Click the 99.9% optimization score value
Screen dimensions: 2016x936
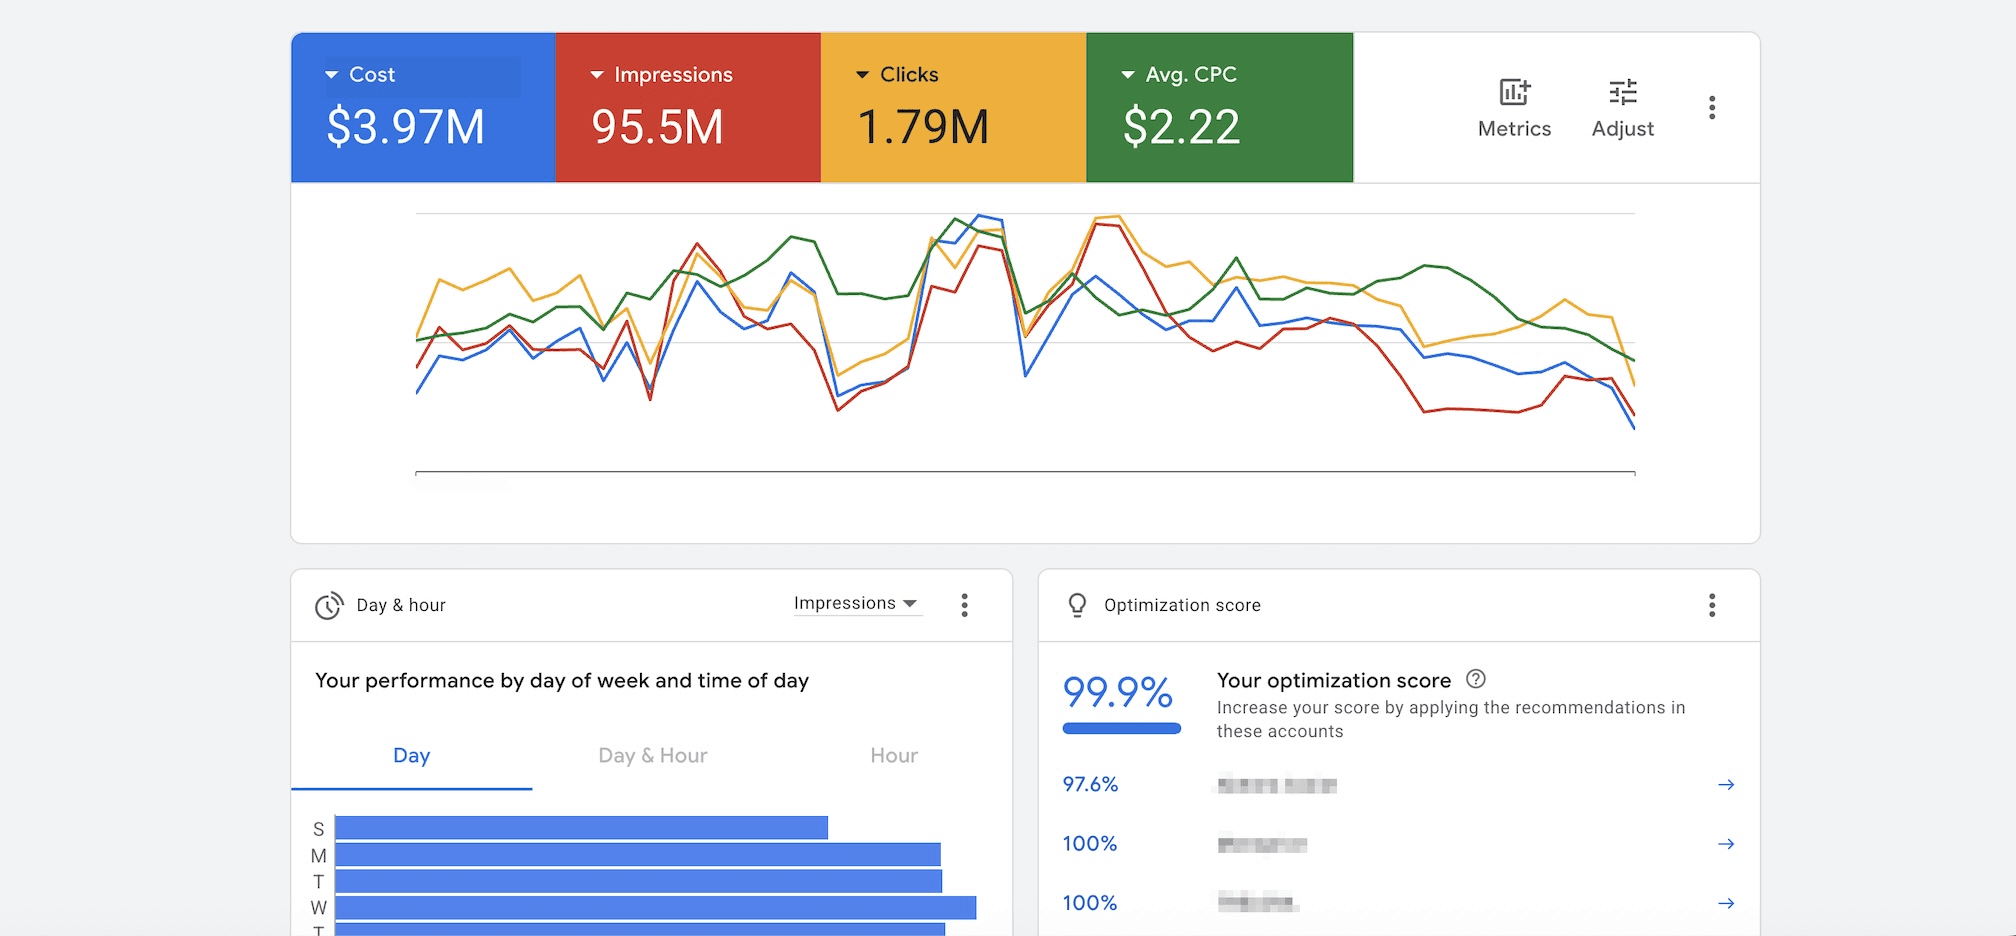[1117, 692]
